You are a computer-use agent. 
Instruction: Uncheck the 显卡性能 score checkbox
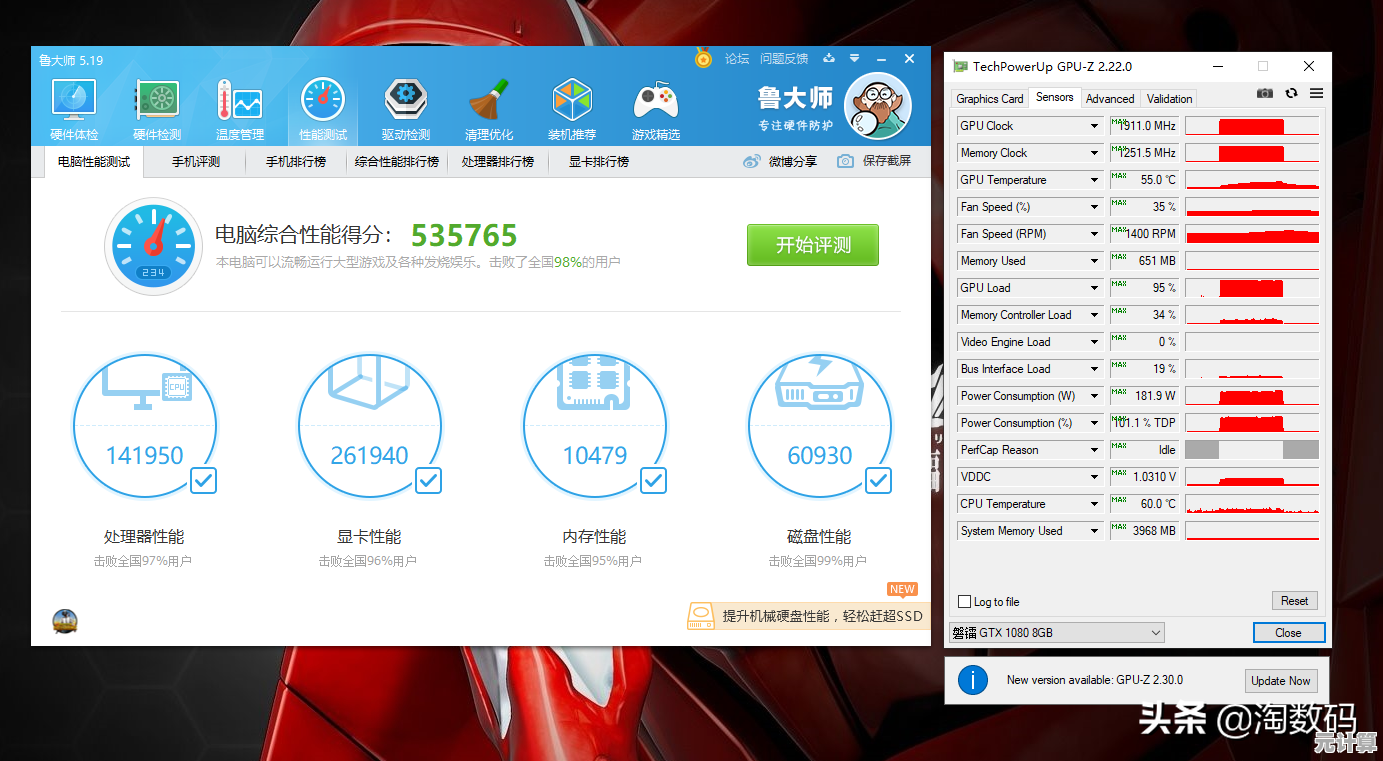(428, 481)
